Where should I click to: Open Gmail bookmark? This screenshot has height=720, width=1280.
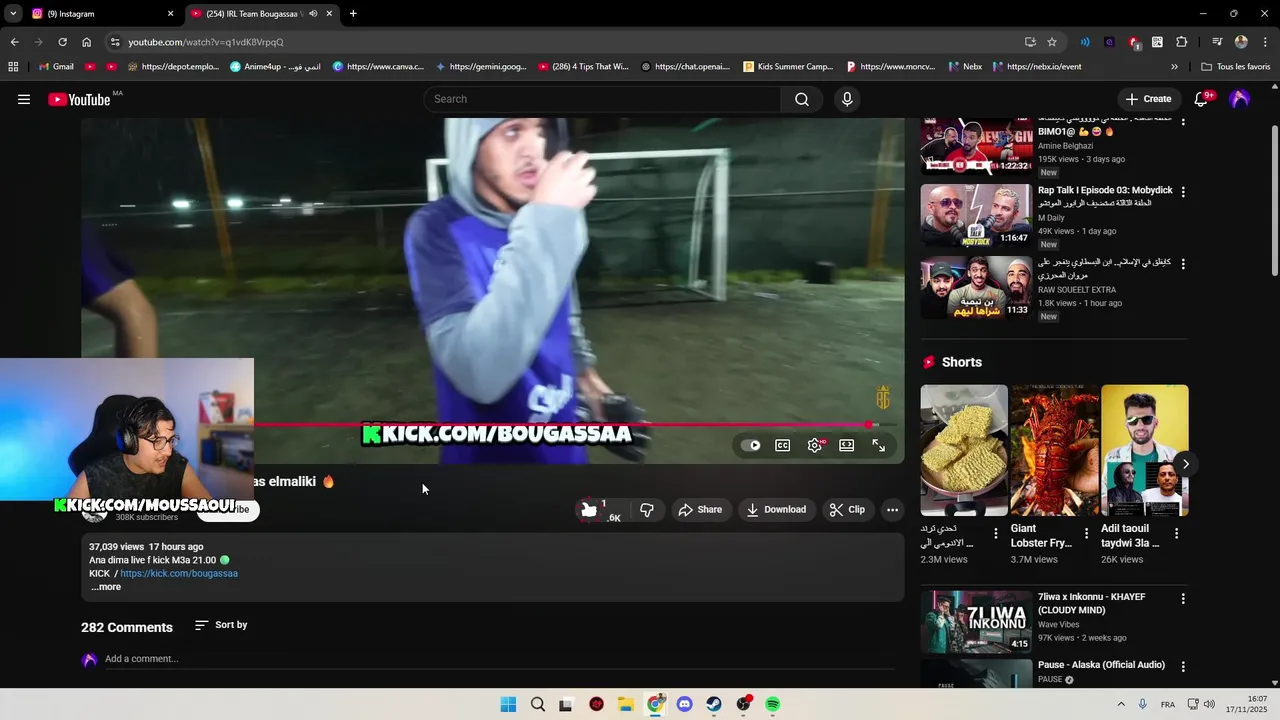pyautogui.click(x=56, y=67)
